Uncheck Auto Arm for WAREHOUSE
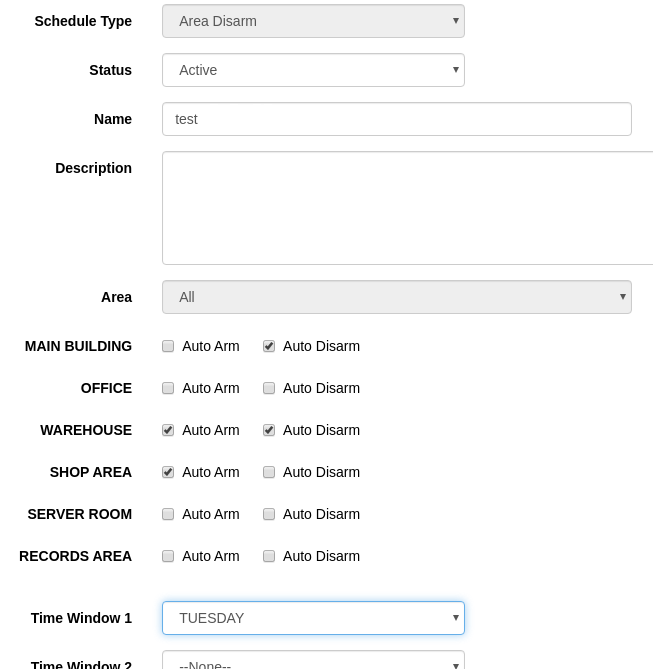 168,430
